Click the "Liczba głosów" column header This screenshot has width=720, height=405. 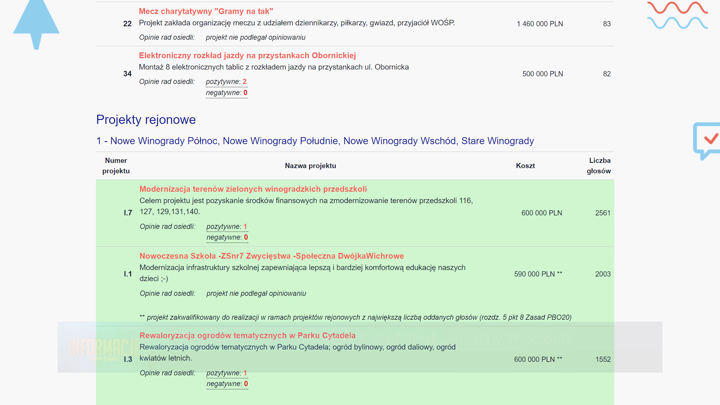click(598, 166)
